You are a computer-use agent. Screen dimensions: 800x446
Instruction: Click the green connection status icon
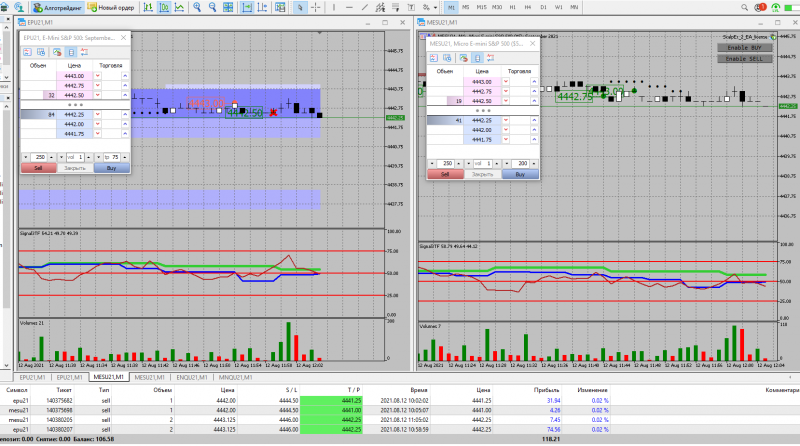[776, 8]
